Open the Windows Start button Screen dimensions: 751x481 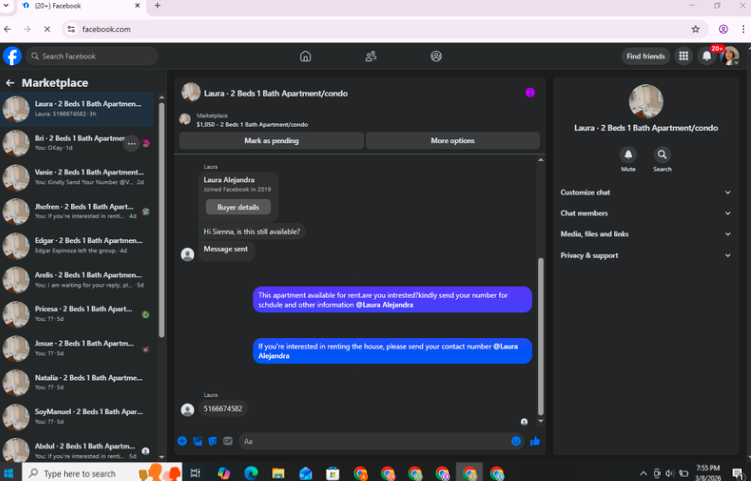click(x=9, y=473)
